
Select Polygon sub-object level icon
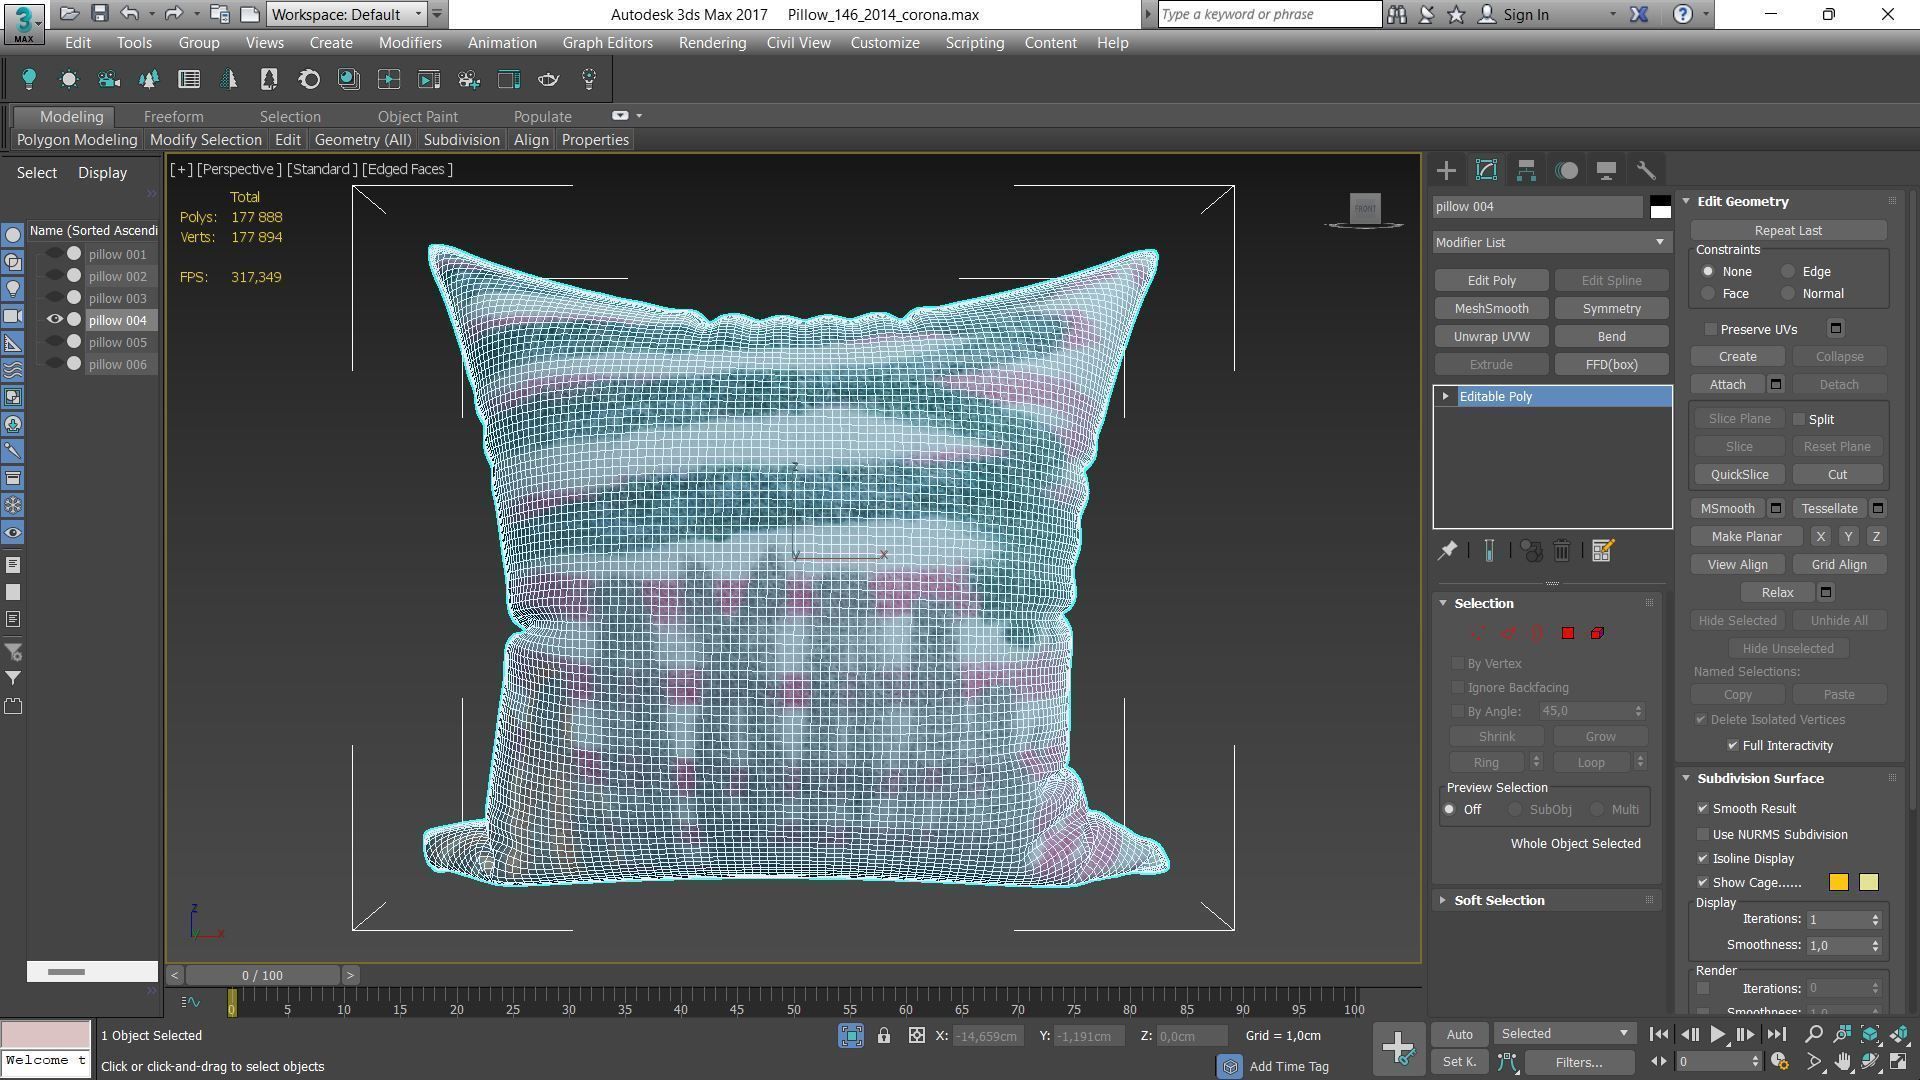[x=1567, y=633]
